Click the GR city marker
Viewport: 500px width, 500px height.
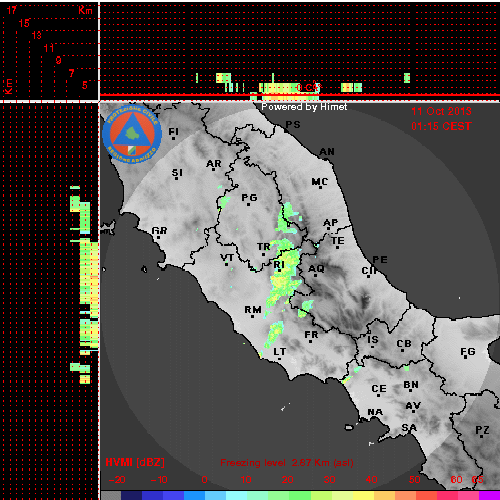click(x=158, y=237)
